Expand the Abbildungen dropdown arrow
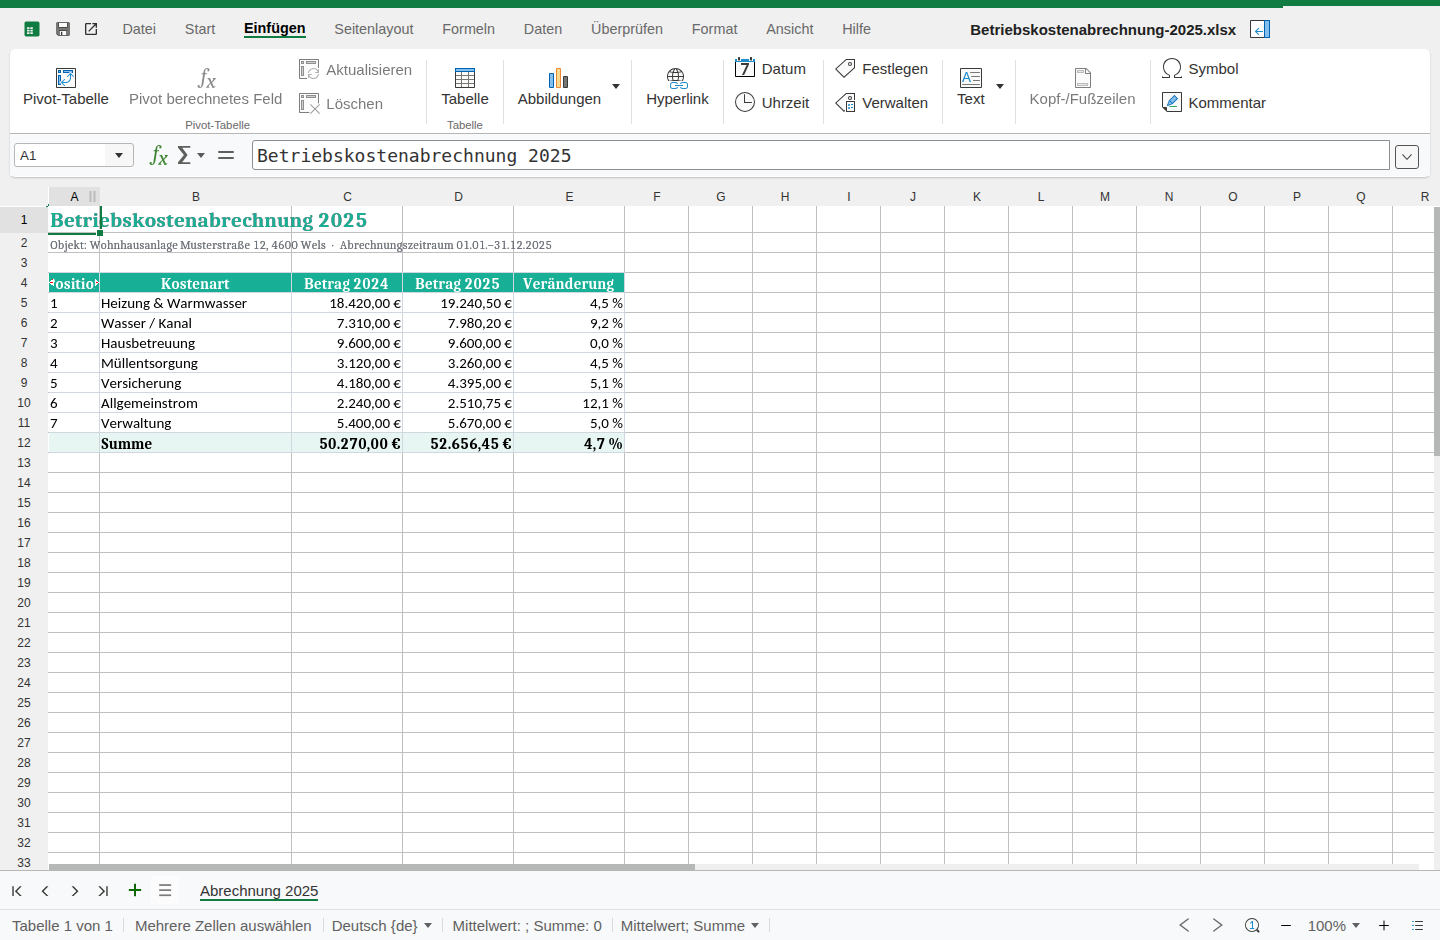This screenshot has width=1440, height=940. click(616, 86)
